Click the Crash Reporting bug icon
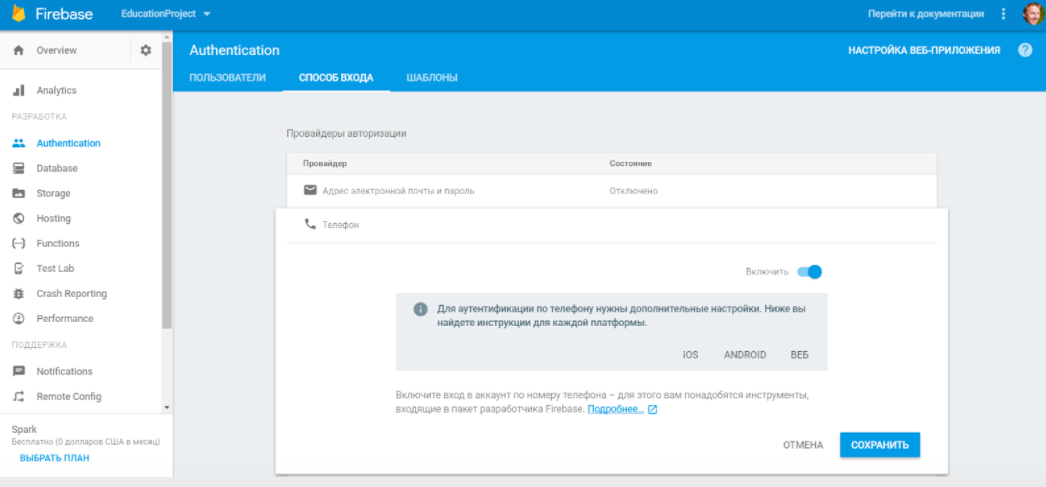Screen dimensions: 1046x487 pos(19,294)
